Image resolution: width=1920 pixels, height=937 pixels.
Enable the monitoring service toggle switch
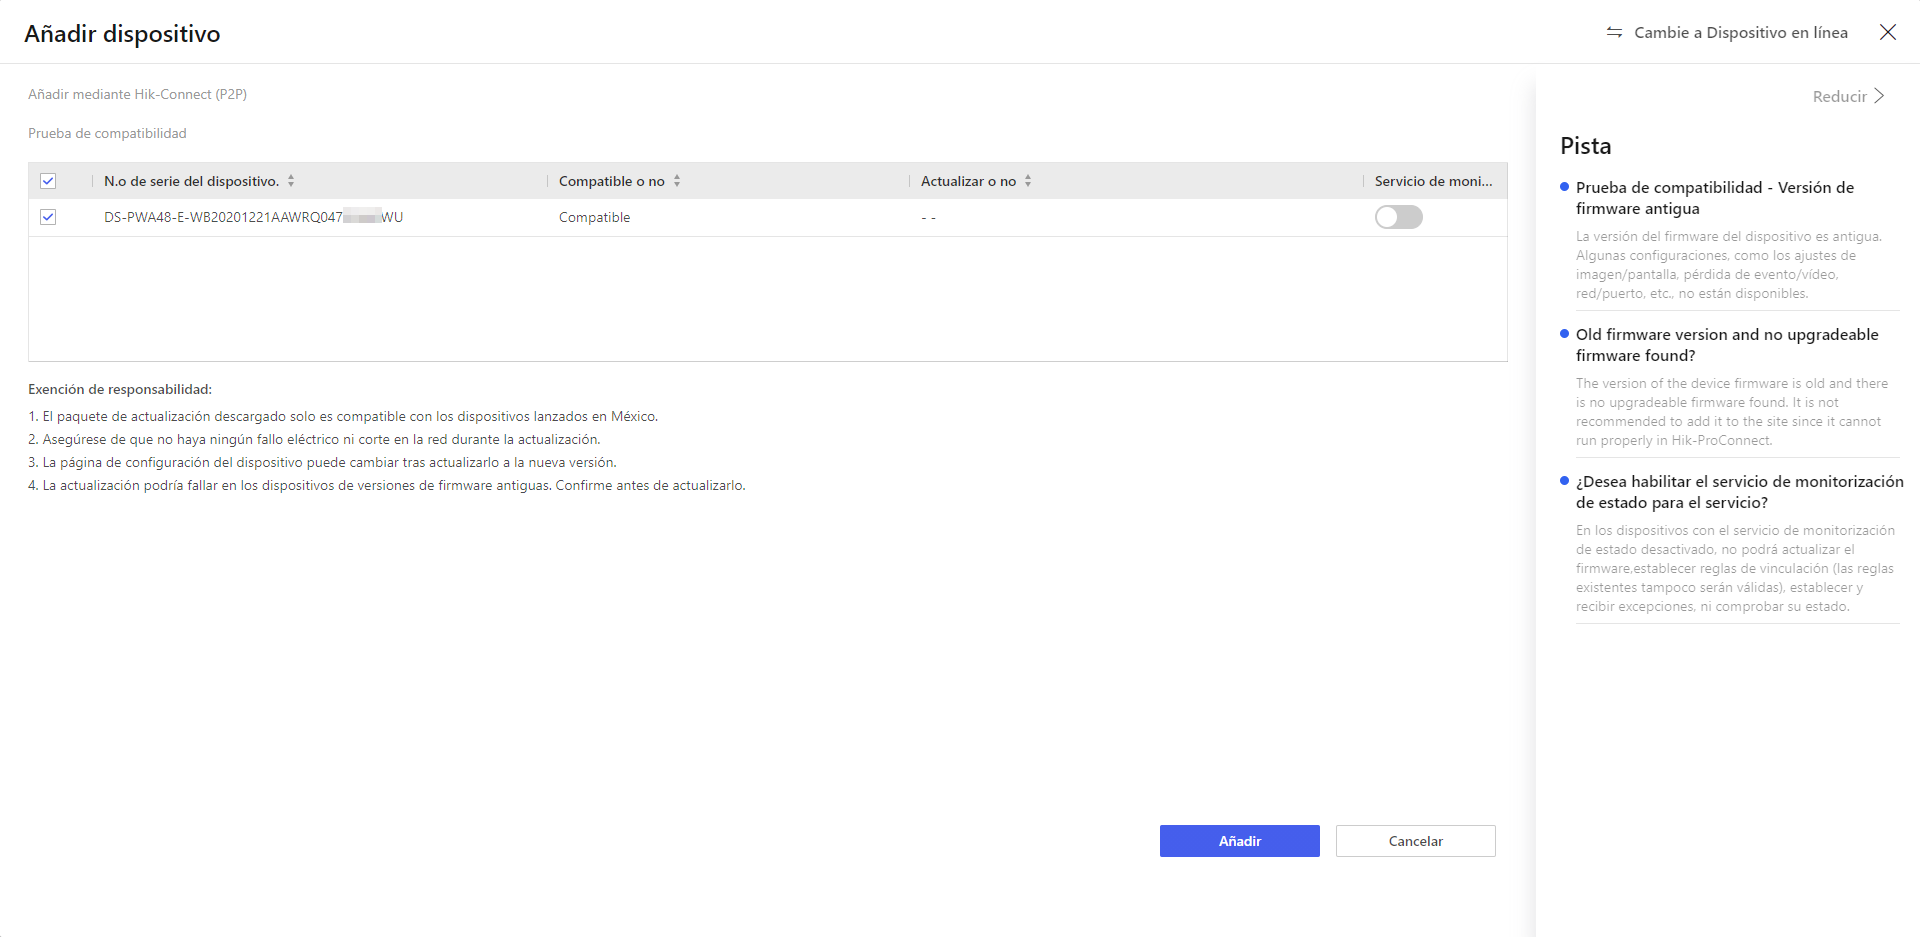(x=1398, y=217)
